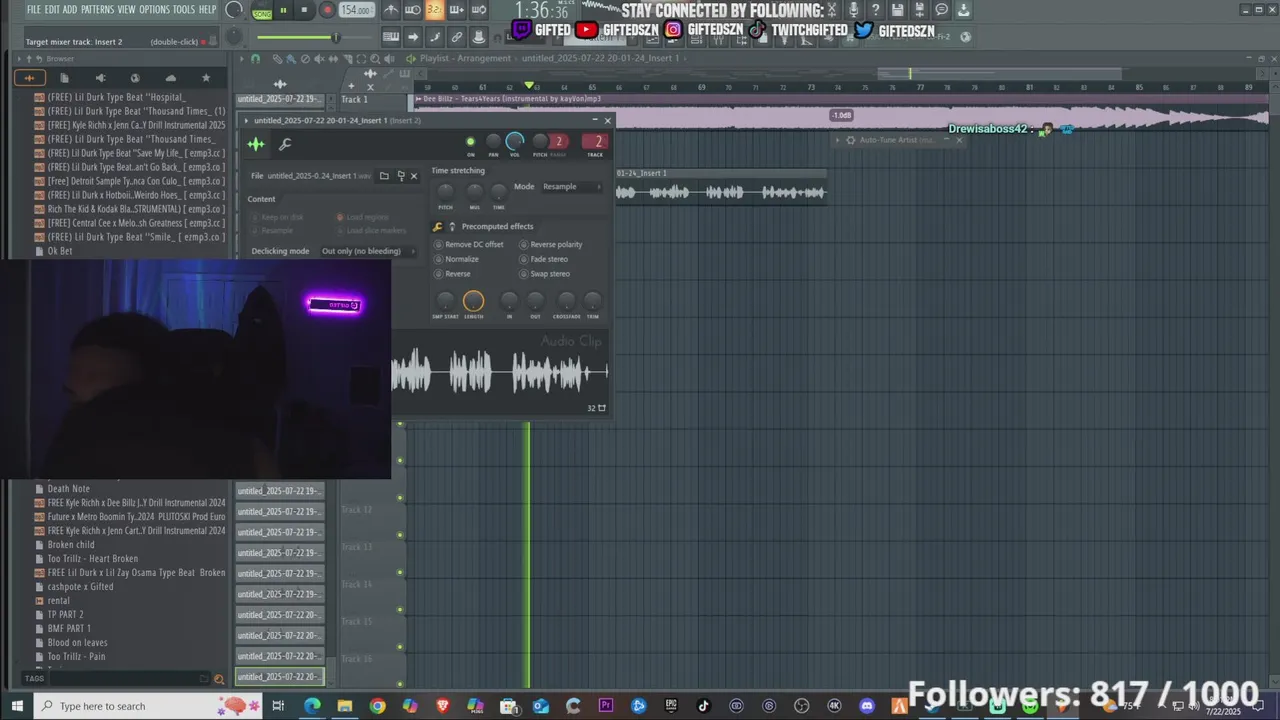Image resolution: width=1280 pixels, height=720 pixels.
Task: Open the ADD menu
Action: click(x=70, y=9)
